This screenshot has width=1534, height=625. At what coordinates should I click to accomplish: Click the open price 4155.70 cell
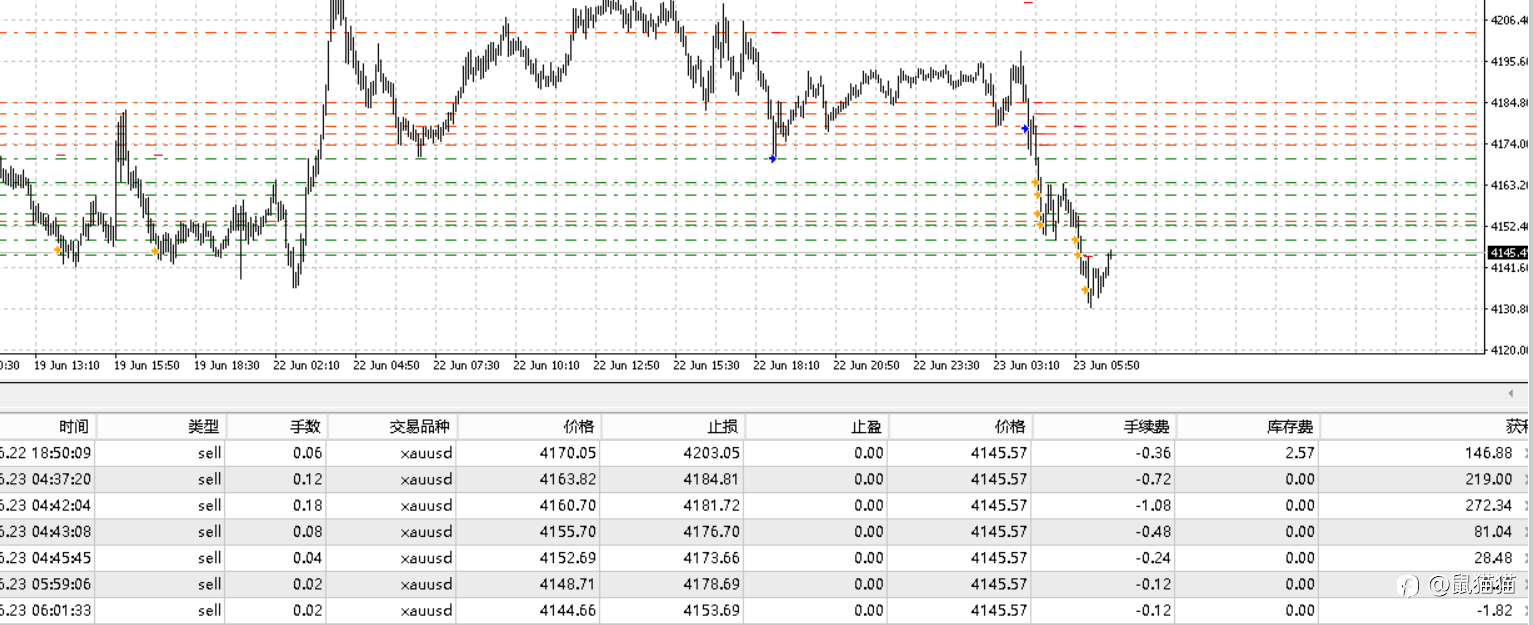click(x=568, y=531)
